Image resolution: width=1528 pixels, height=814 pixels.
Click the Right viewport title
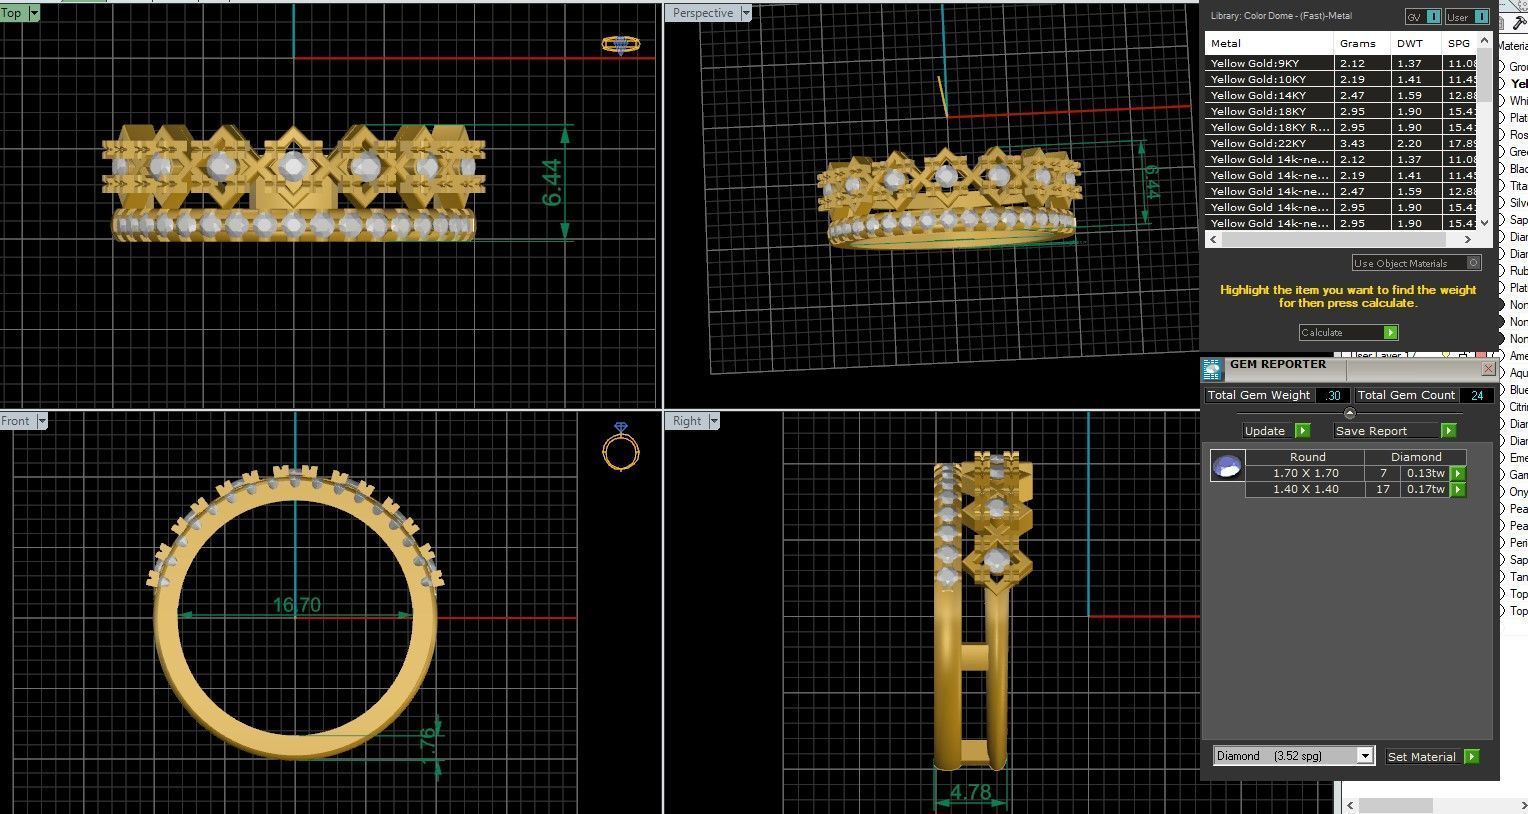tap(687, 421)
